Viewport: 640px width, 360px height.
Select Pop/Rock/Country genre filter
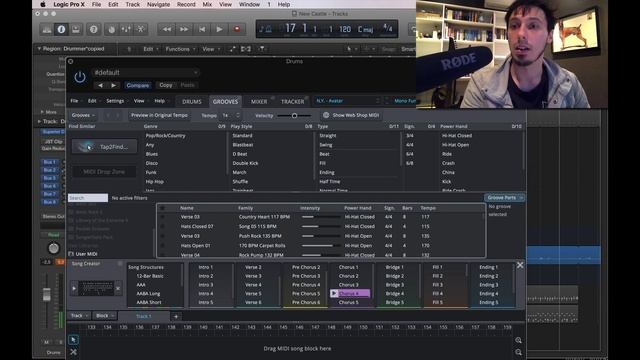point(165,136)
